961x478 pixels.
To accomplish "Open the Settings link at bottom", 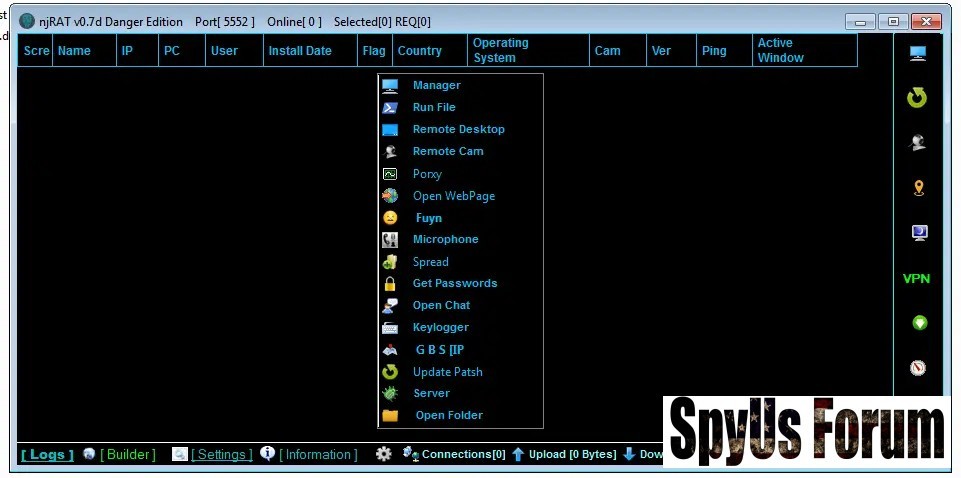I will (x=222, y=455).
